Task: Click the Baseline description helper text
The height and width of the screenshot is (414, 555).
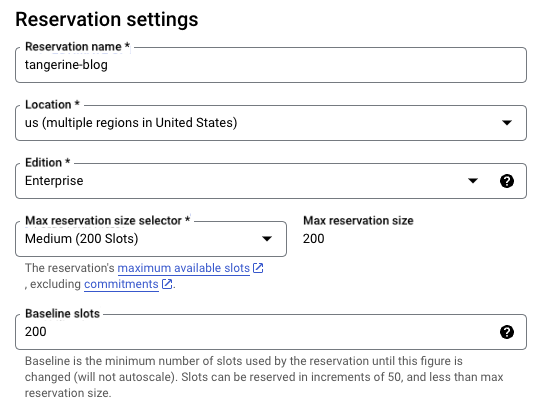Action: pyautogui.click(x=264, y=377)
